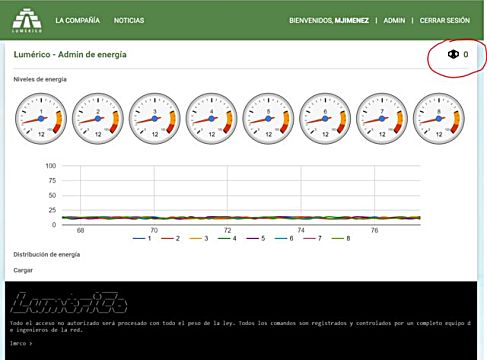Screen dimensions: 487x360
Task: Click the viewer count 0
Action: pos(466,54)
